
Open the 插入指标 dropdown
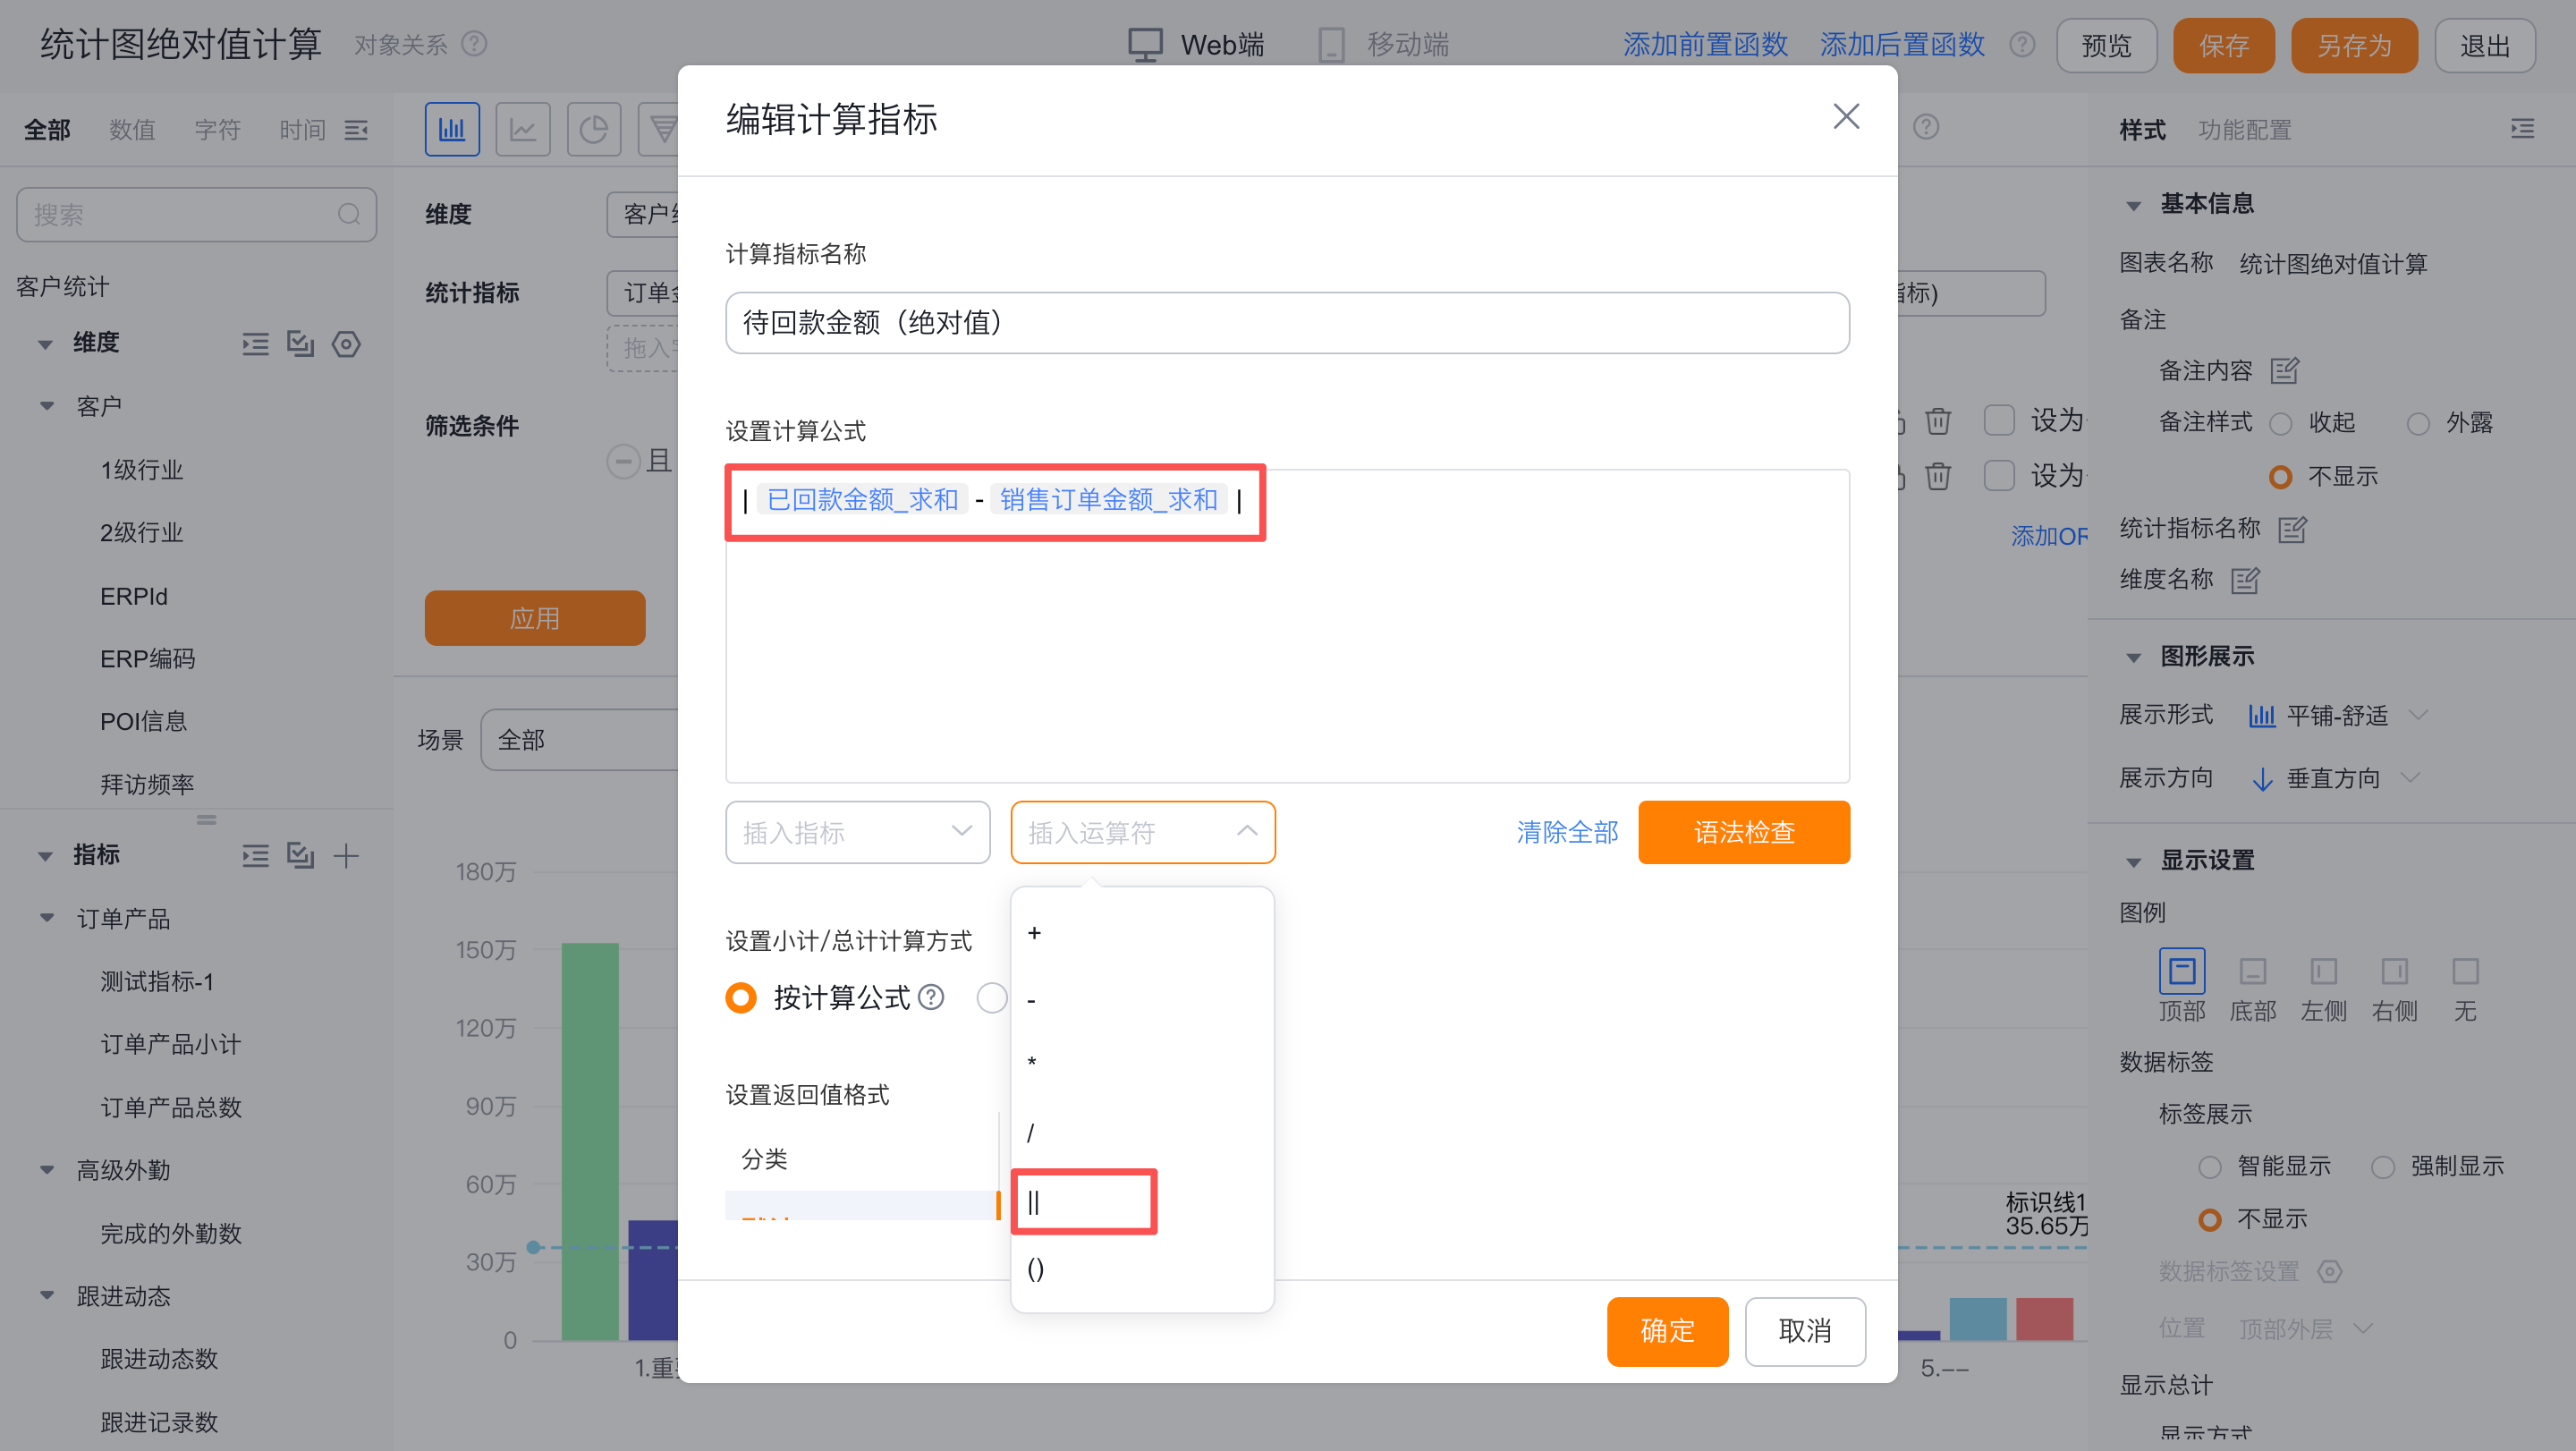pyautogui.click(x=857, y=832)
